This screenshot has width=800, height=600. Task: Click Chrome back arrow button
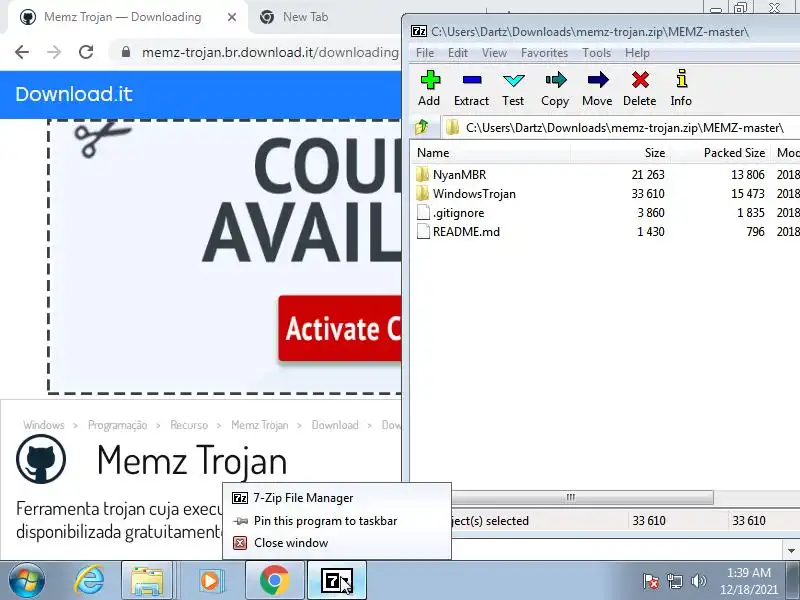(22, 52)
